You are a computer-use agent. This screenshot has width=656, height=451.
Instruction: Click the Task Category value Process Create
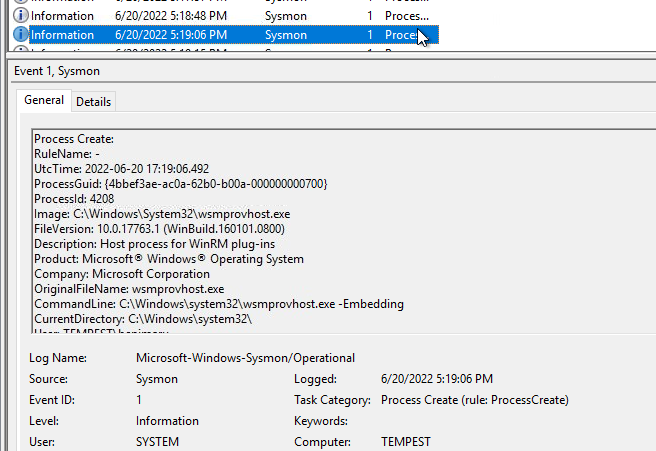point(474,400)
